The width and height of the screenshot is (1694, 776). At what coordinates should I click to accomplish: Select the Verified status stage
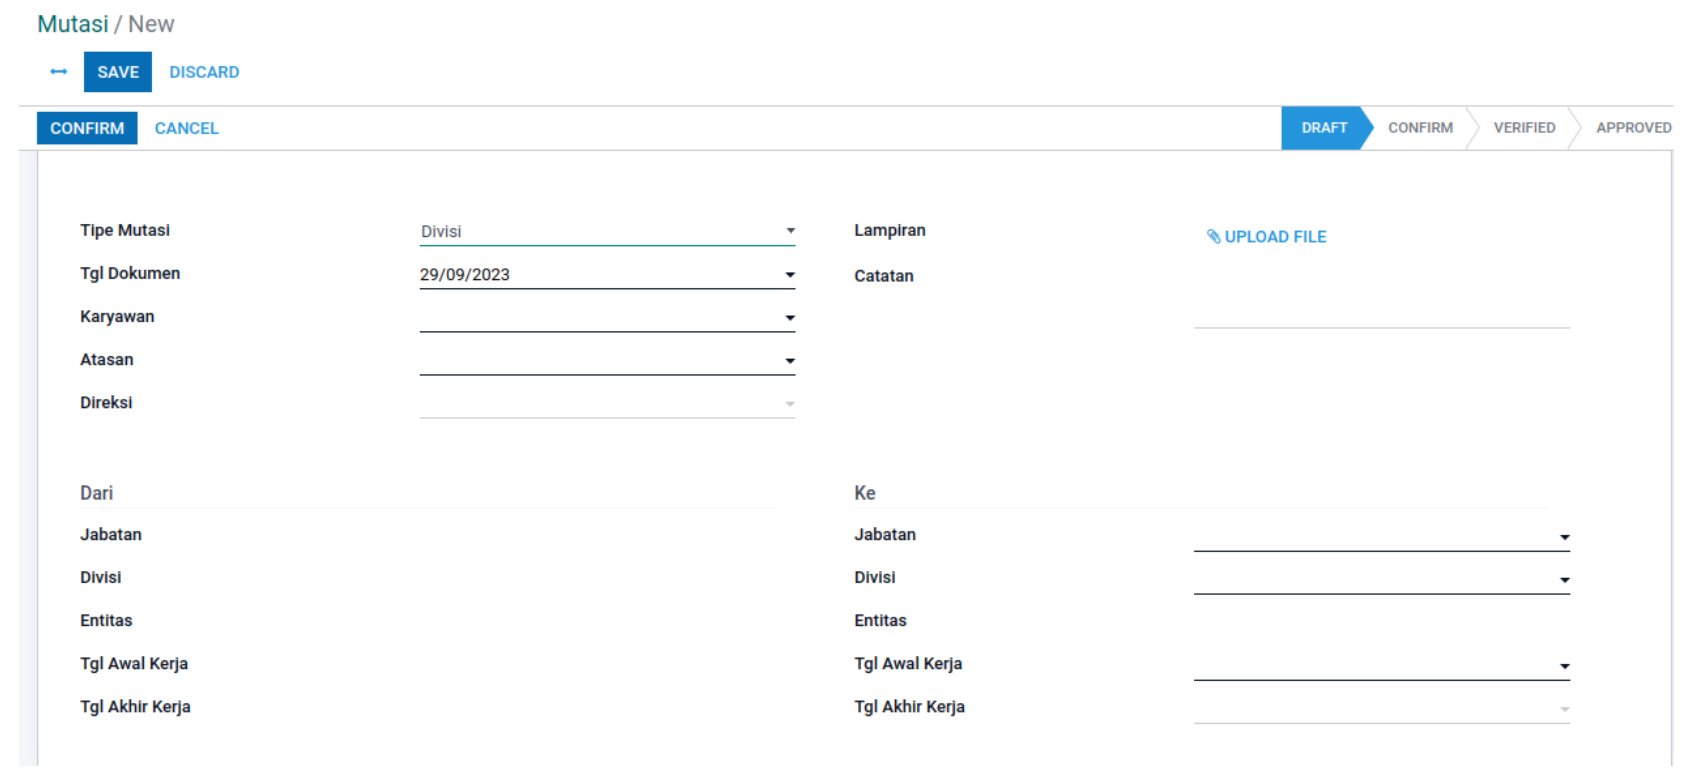tap(1523, 128)
